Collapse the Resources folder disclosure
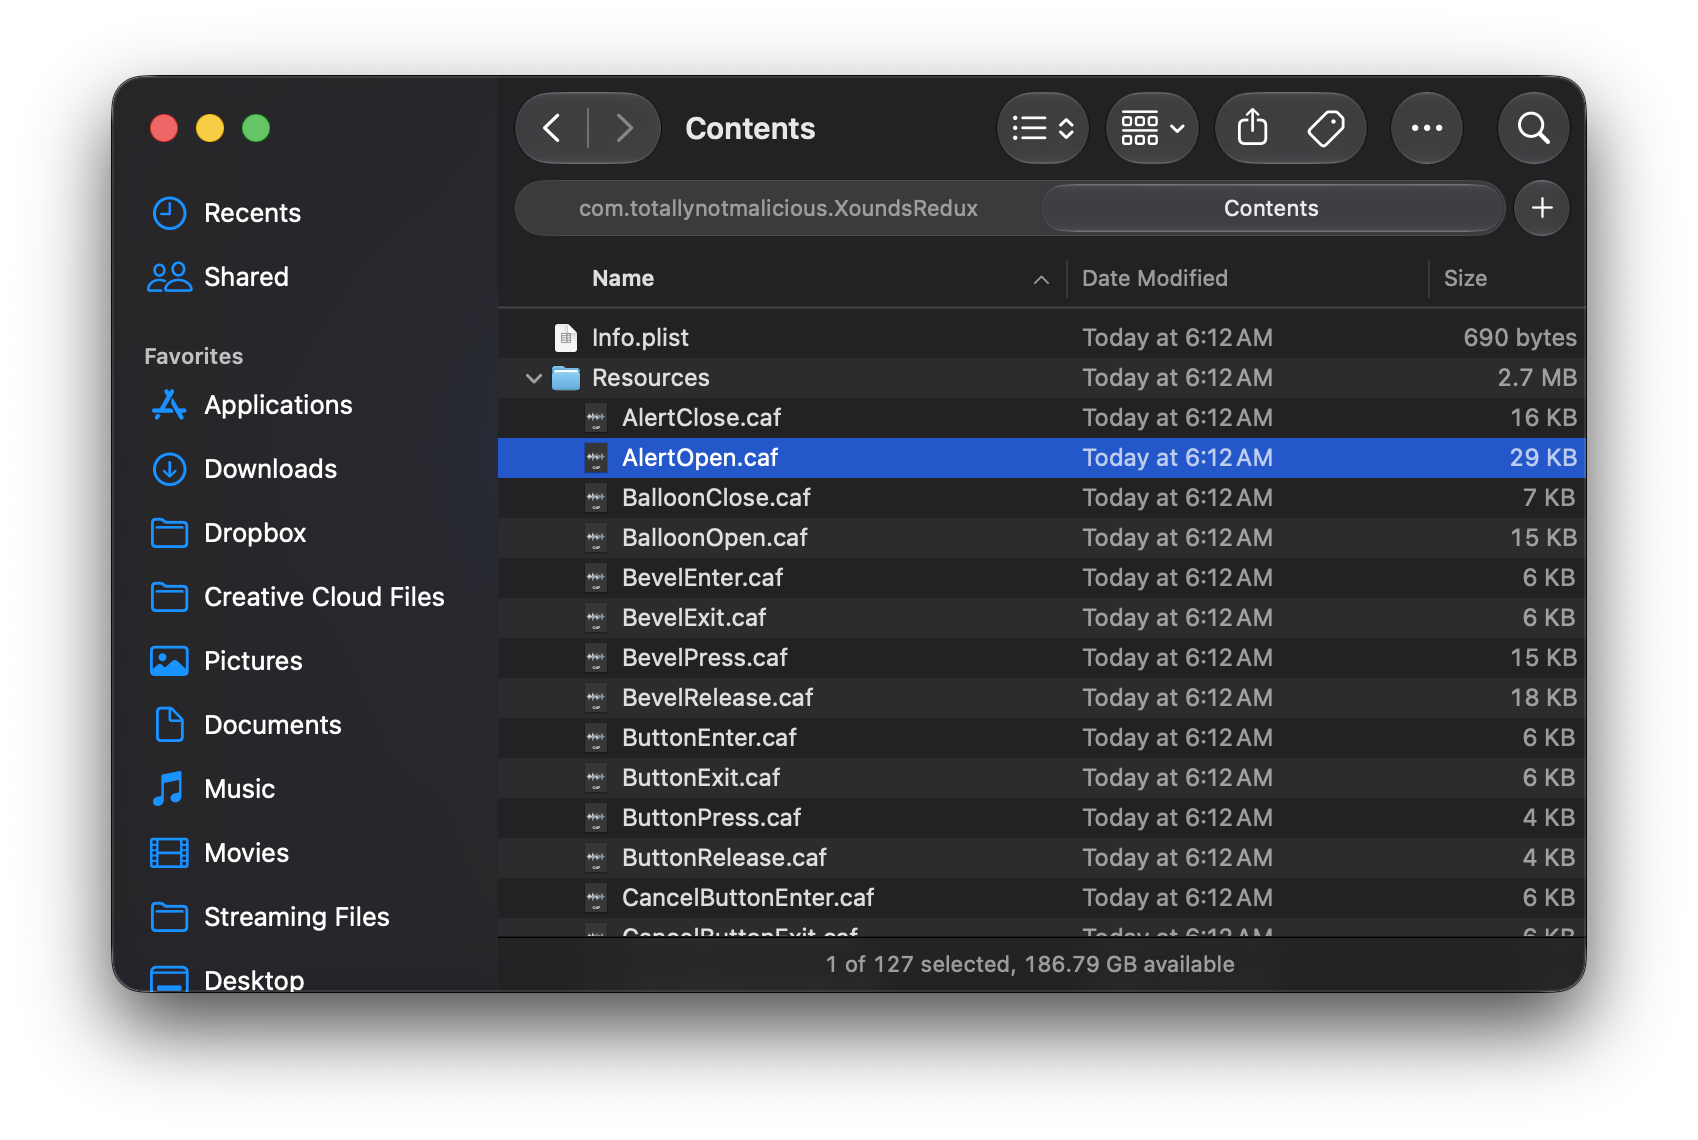 tap(534, 378)
